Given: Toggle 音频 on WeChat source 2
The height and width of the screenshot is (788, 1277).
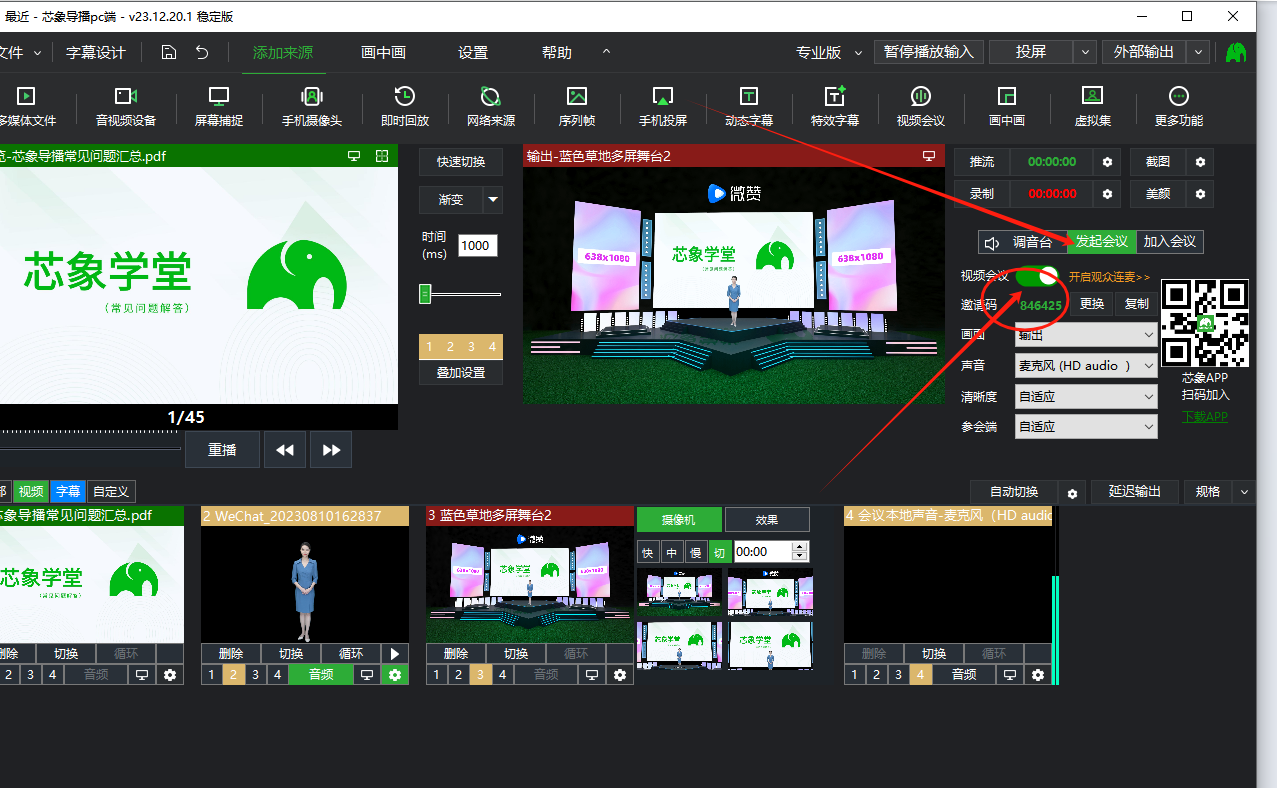Looking at the screenshot, I should pos(320,675).
